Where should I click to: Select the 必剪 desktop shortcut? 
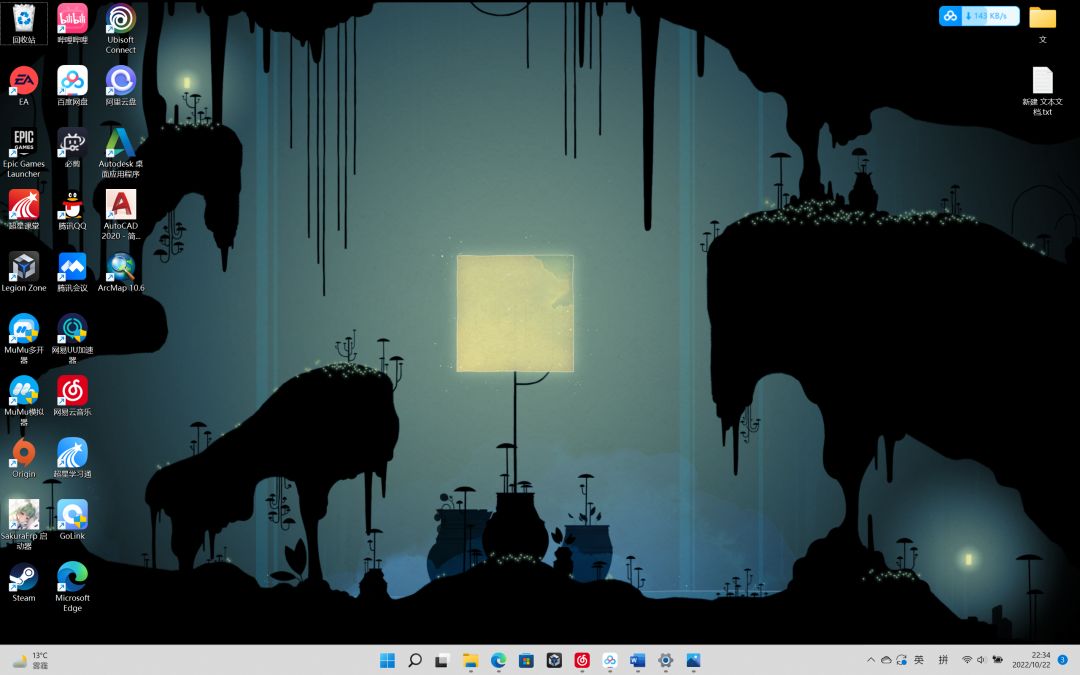click(x=72, y=147)
